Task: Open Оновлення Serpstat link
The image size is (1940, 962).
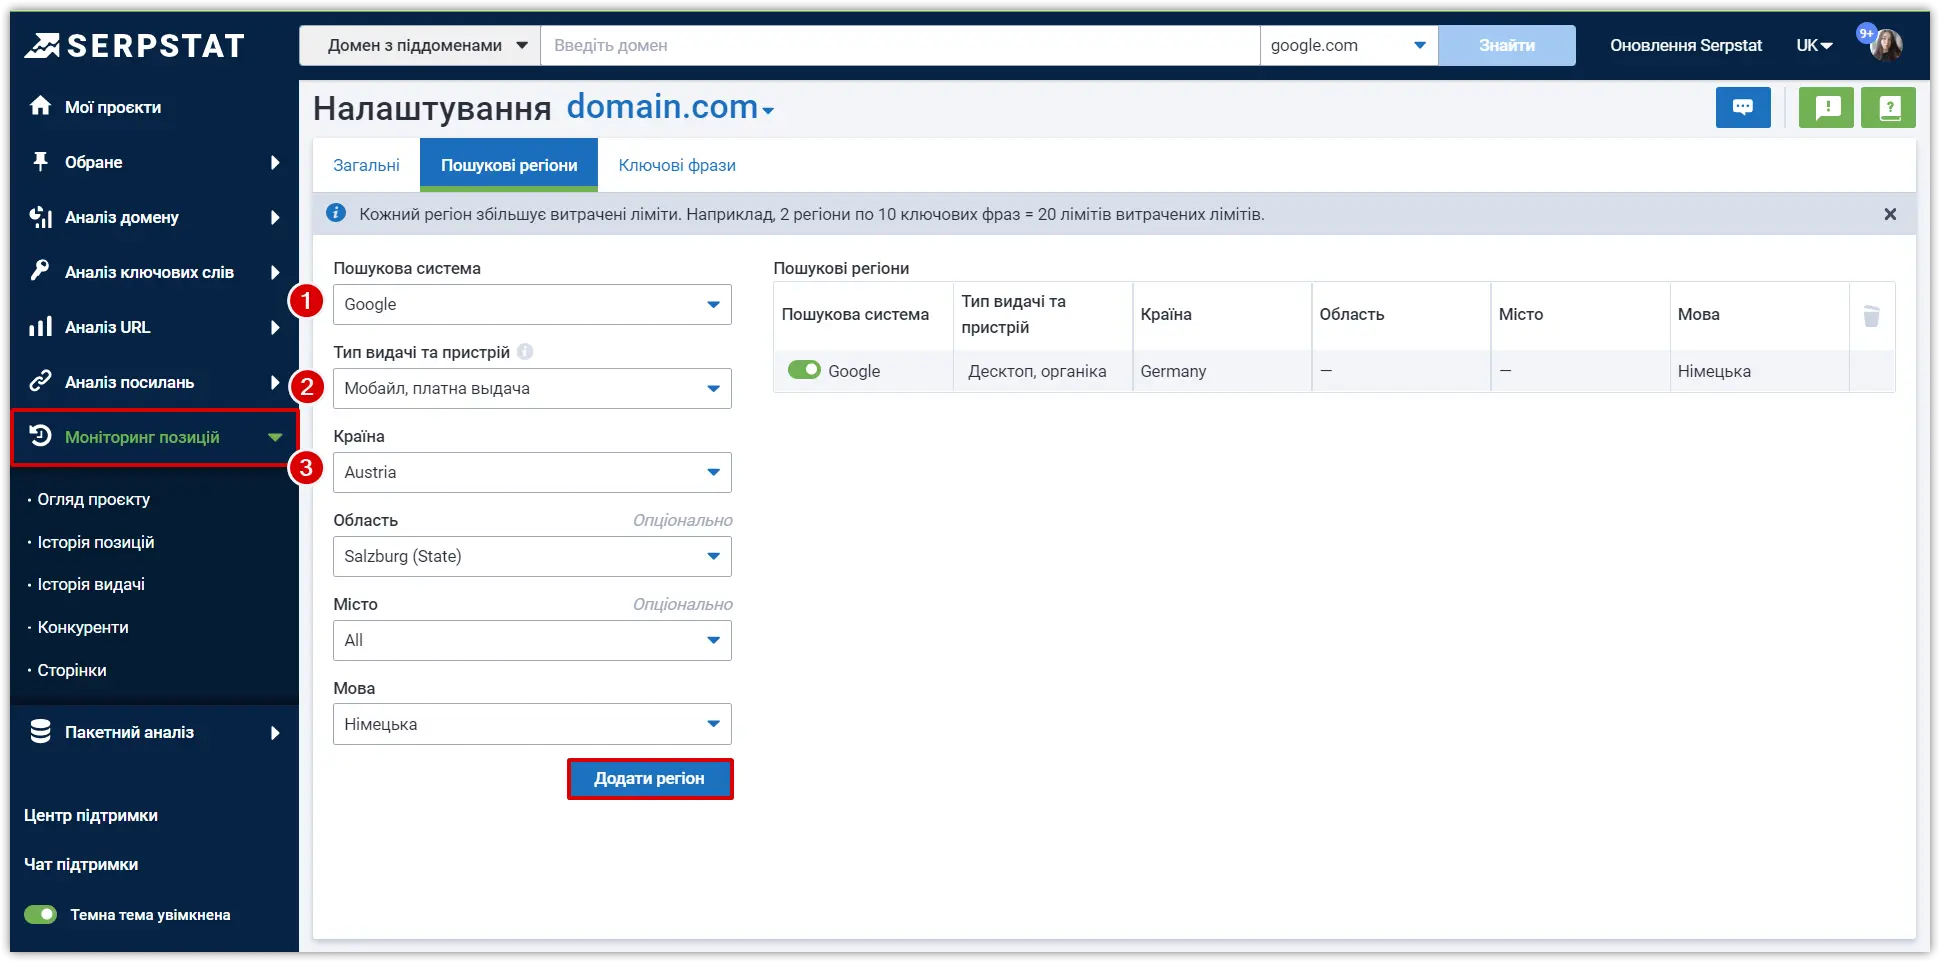Action: coord(1686,45)
